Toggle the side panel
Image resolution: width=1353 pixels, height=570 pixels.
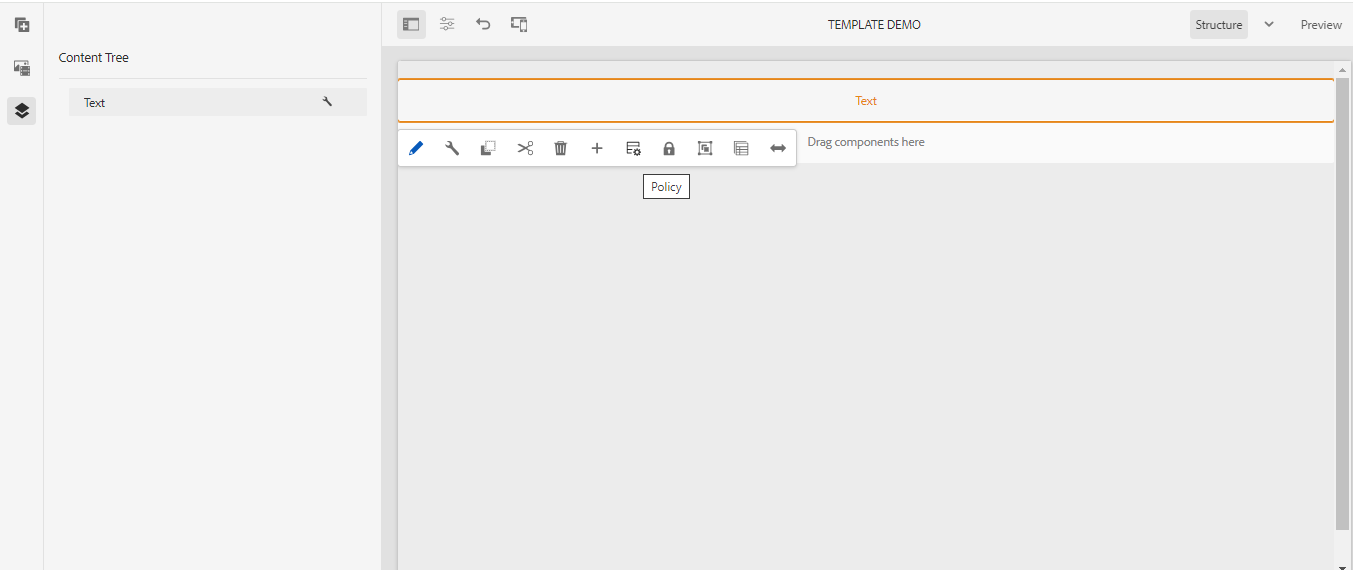(x=411, y=24)
